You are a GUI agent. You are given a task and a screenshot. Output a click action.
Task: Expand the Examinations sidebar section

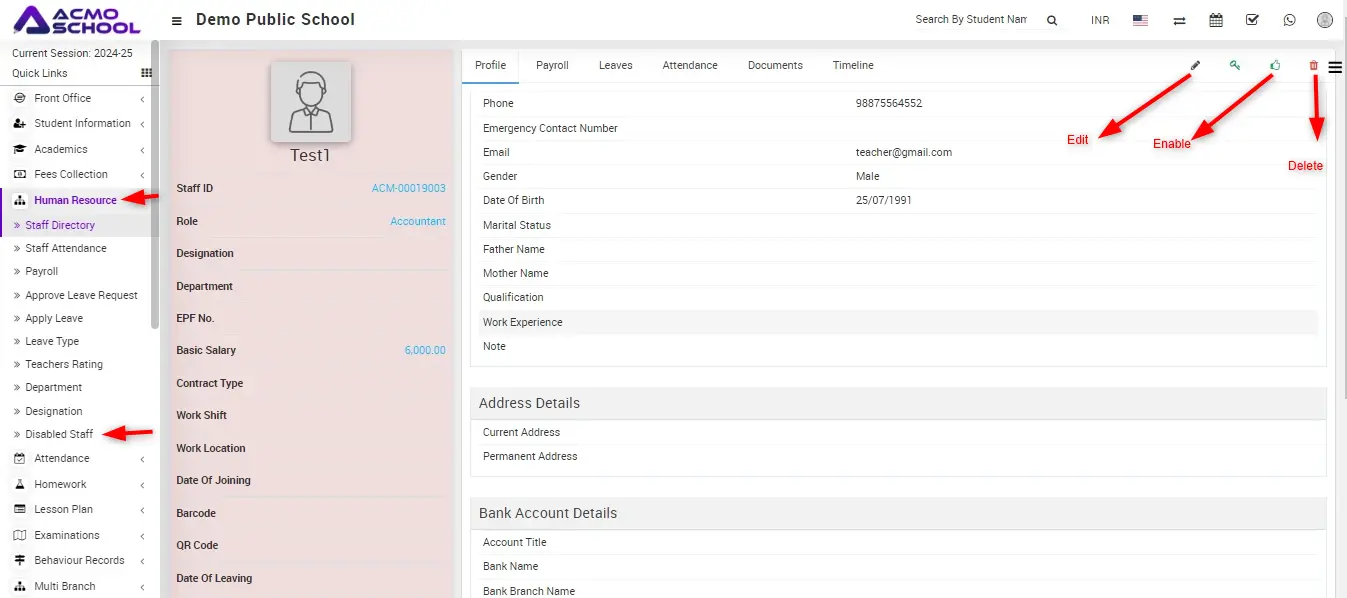pyautogui.click(x=67, y=535)
